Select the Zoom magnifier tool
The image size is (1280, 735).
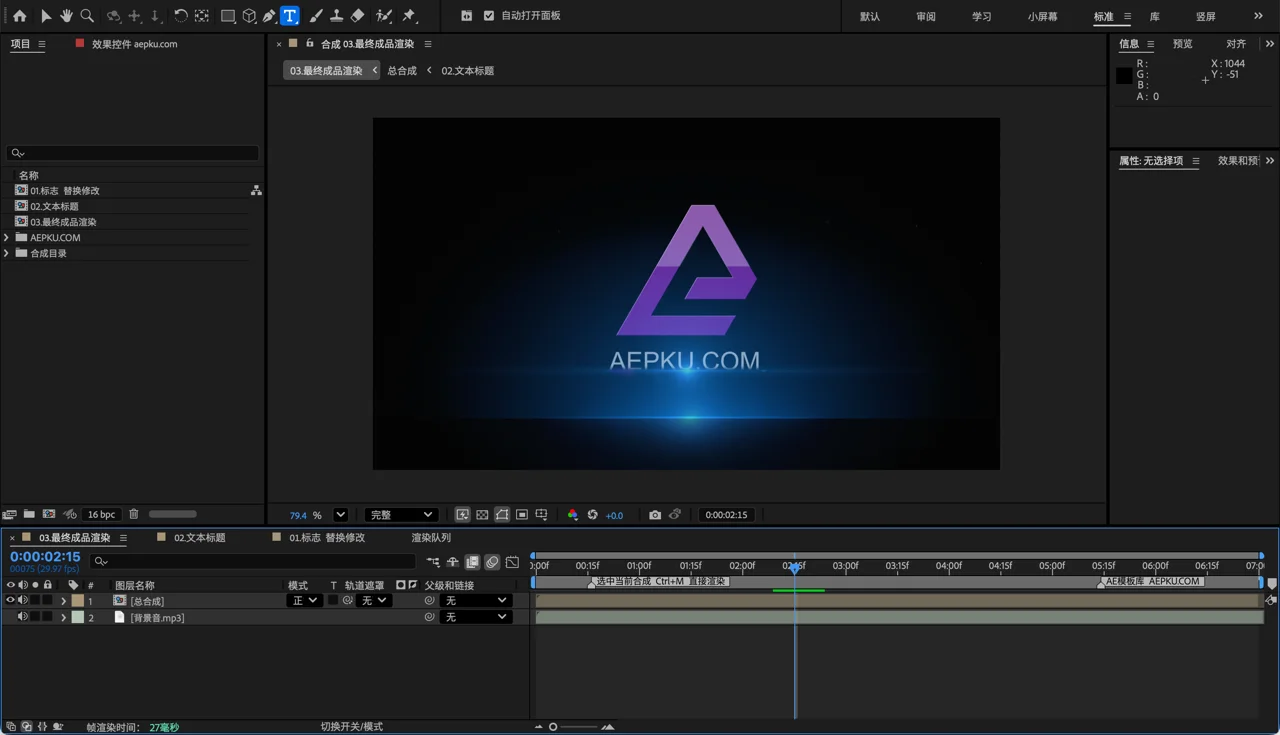coord(87,16)
